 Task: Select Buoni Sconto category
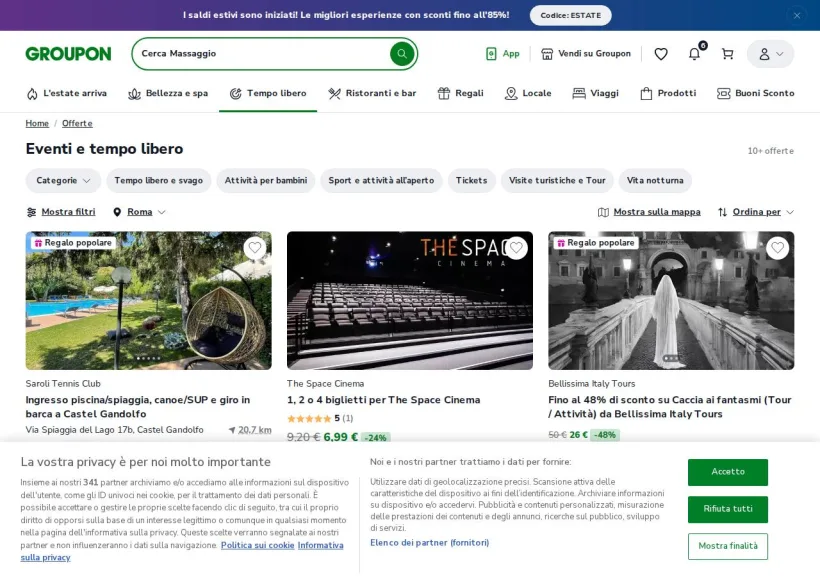click(755, 93)
